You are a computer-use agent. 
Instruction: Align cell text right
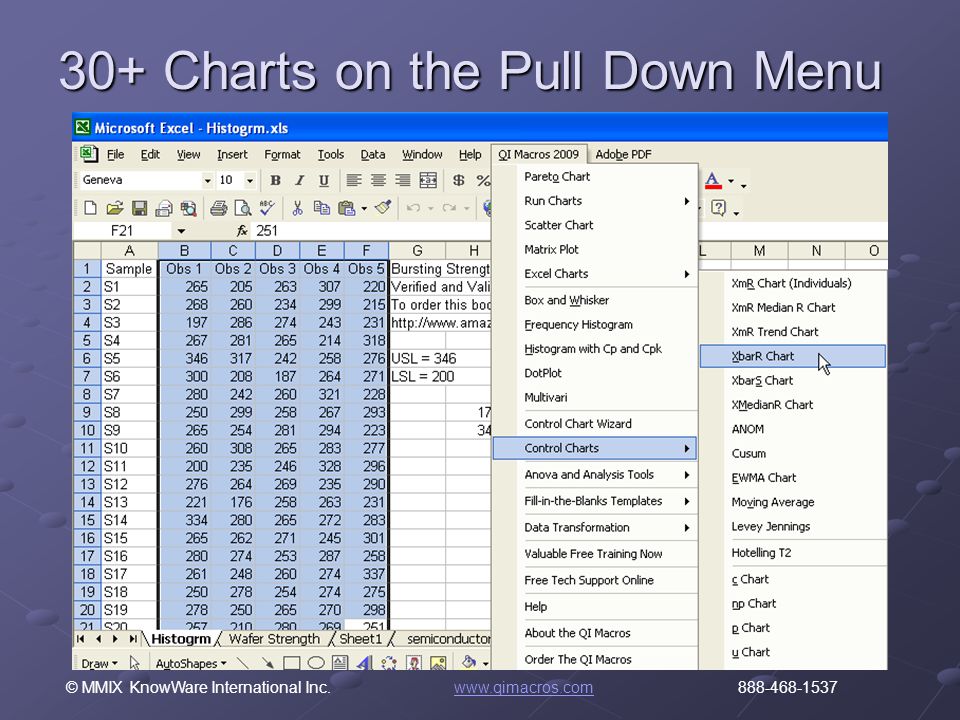pos(402,180)
